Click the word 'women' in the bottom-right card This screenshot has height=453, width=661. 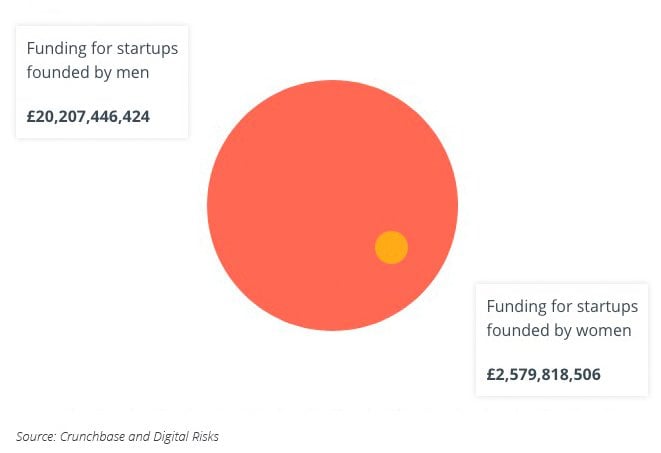click(604, 330)
